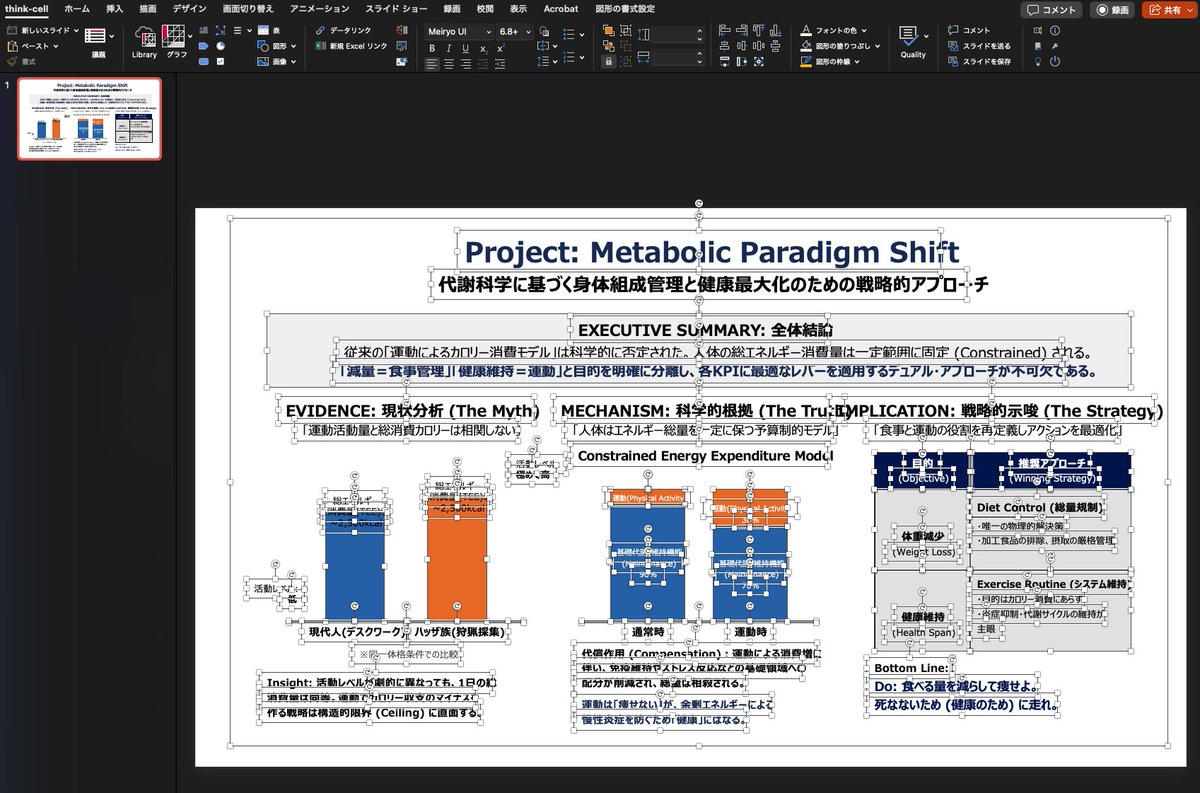Set text alignment to left
Viewport: 1200px width, 793px height.
[432, 63]
